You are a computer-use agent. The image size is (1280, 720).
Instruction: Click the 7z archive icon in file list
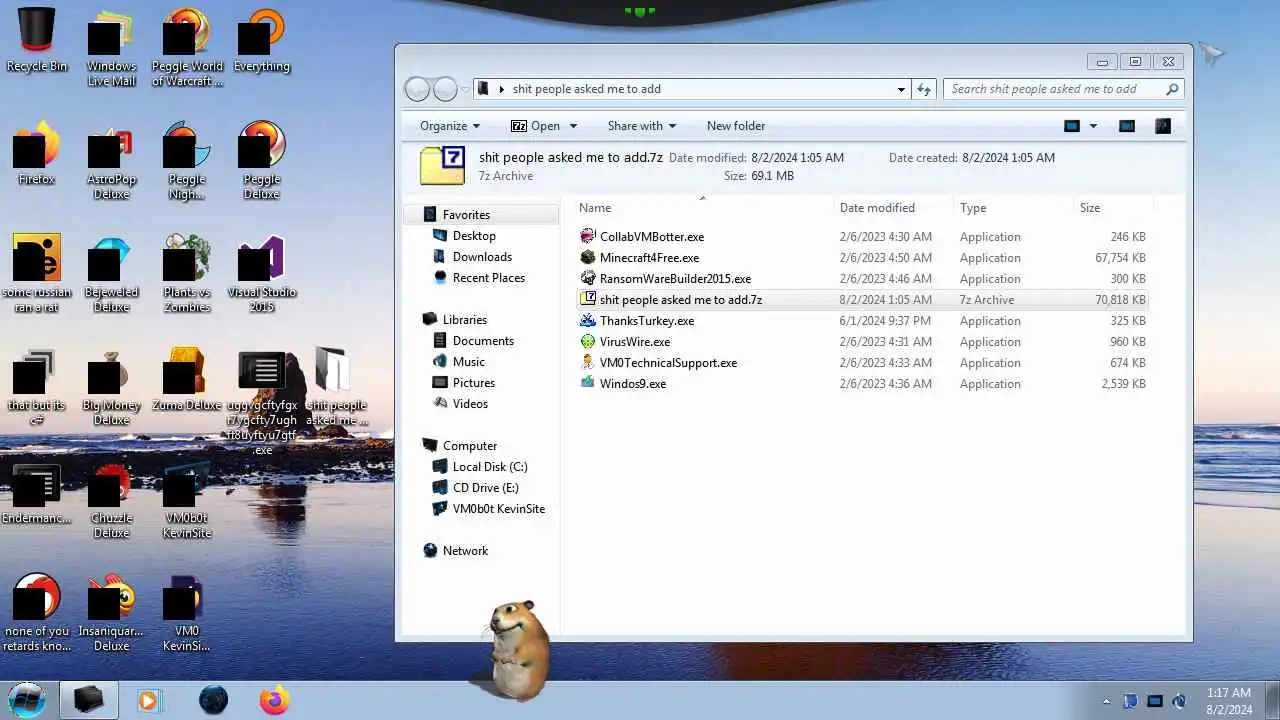(x=588, y=300)
